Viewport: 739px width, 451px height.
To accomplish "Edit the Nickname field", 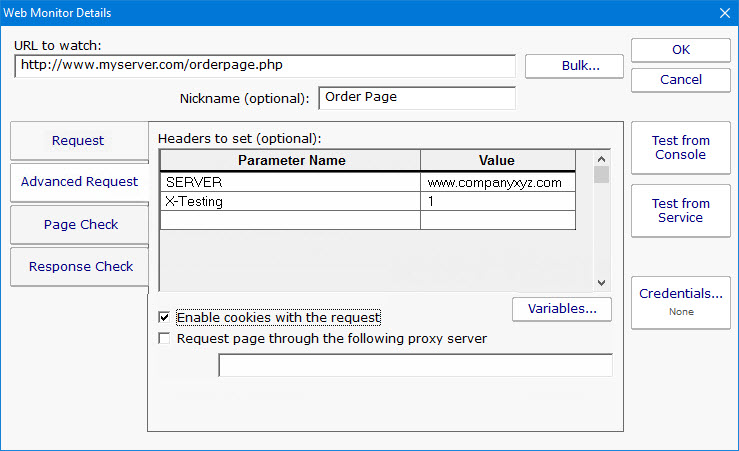I will [416, 98].
